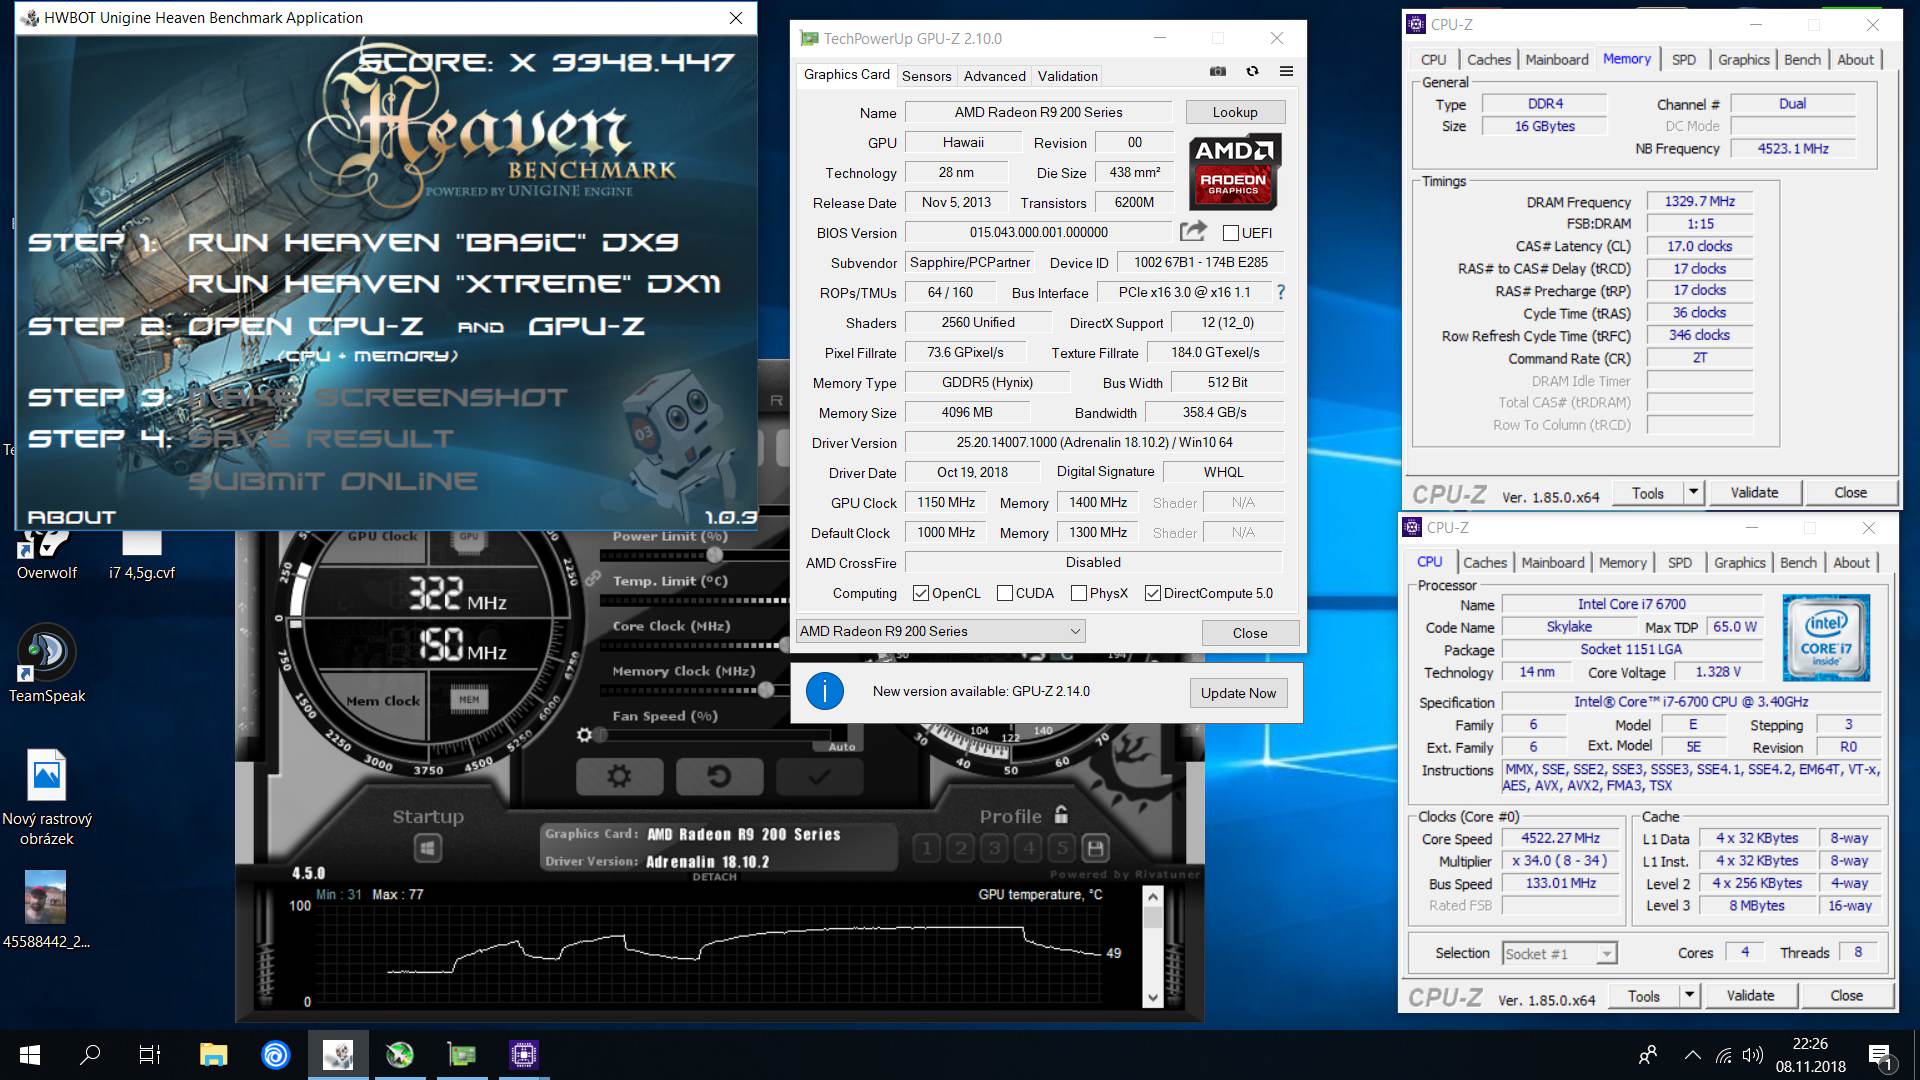Select Afterburner profile slot 3

tap(994, 849)
